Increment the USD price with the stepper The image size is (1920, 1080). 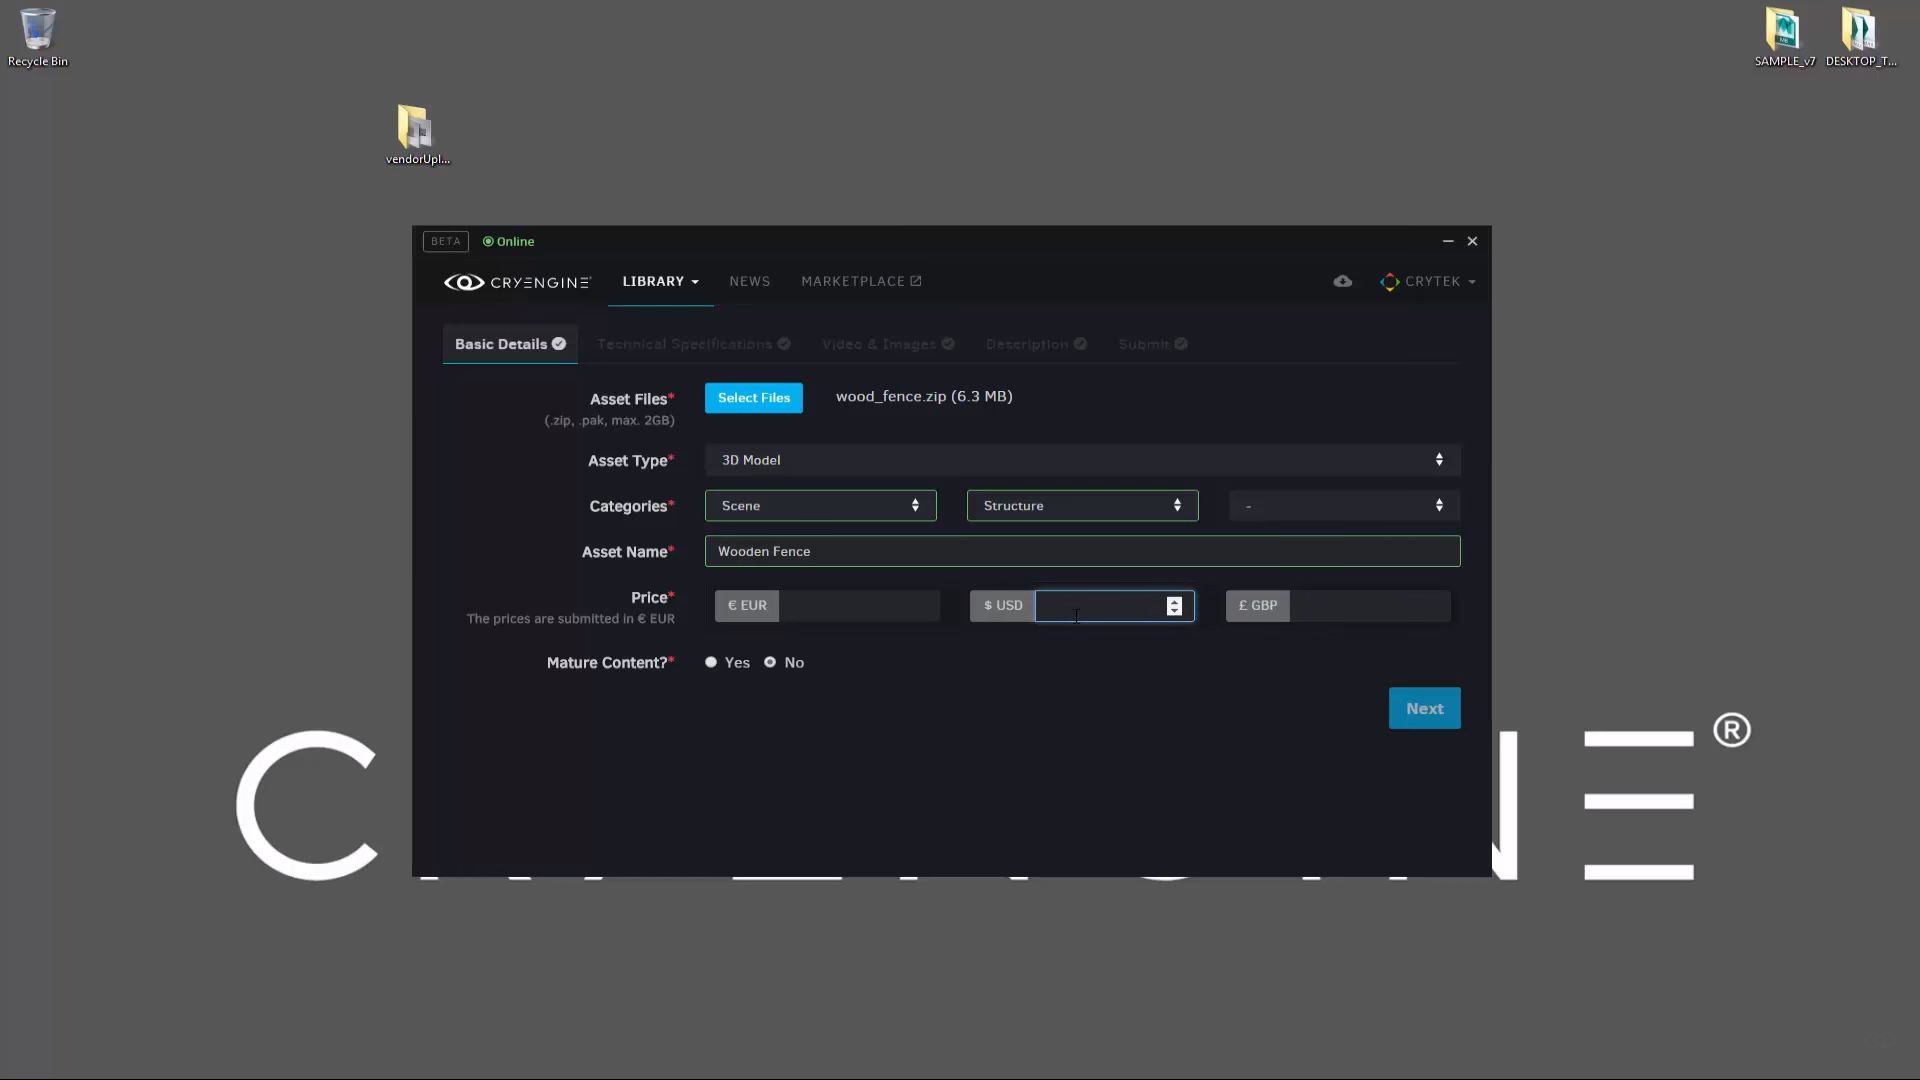1174,601
